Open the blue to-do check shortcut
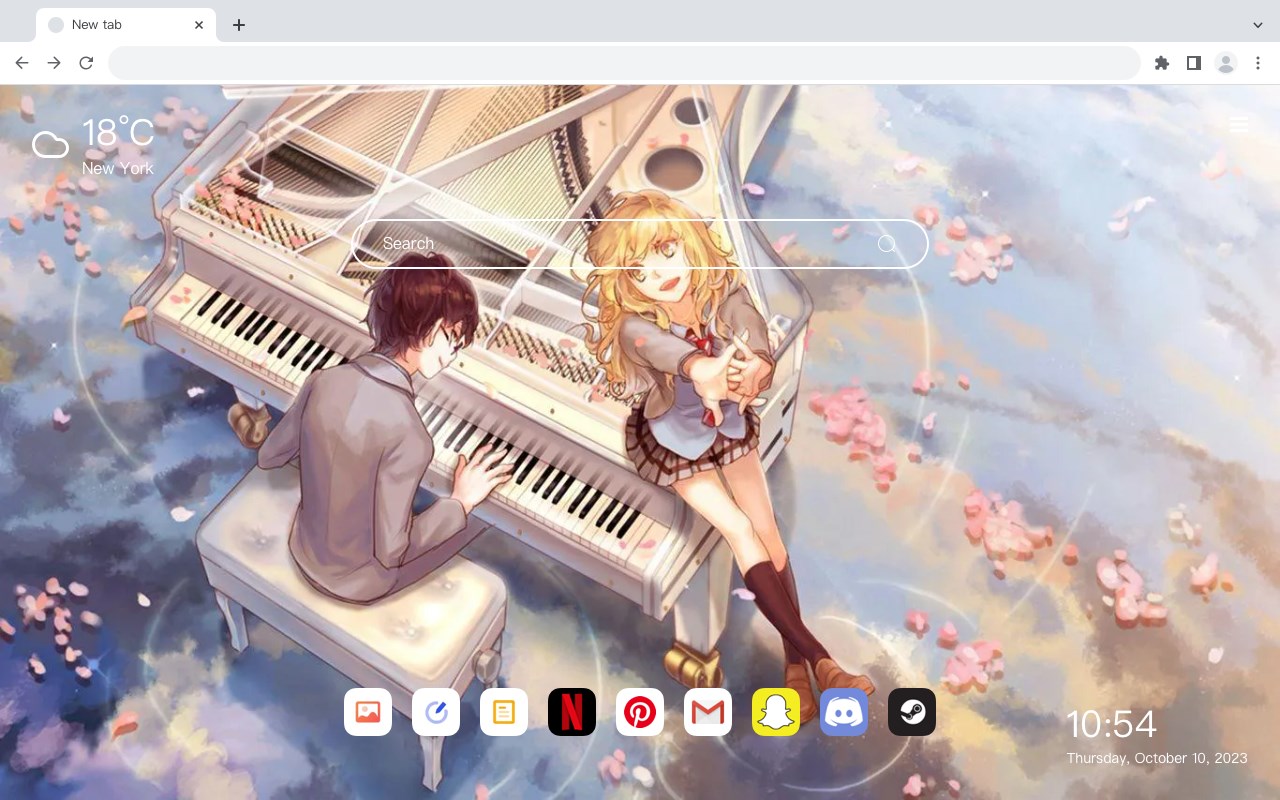Viewport: 1280px width, 800px height. click(436, 712)
